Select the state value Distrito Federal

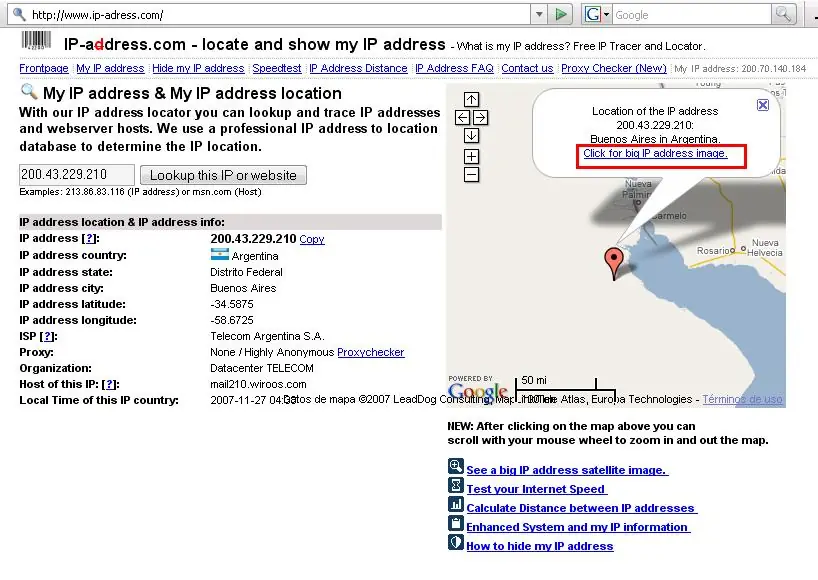[x=246, y=272]
